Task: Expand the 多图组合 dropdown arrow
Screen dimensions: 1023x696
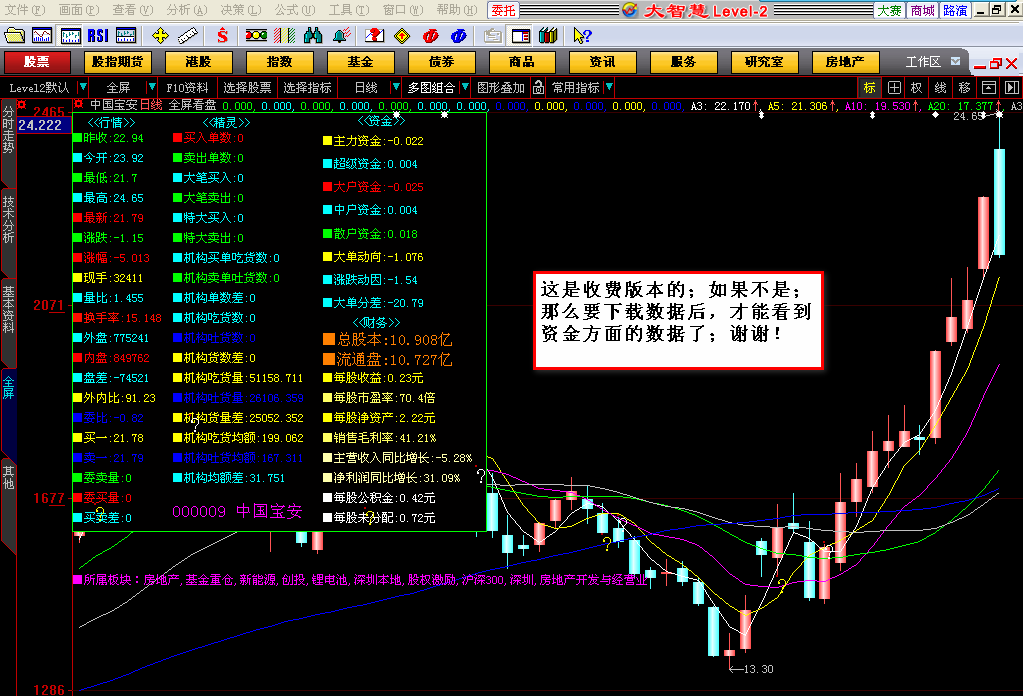Action: click(465, 87)
